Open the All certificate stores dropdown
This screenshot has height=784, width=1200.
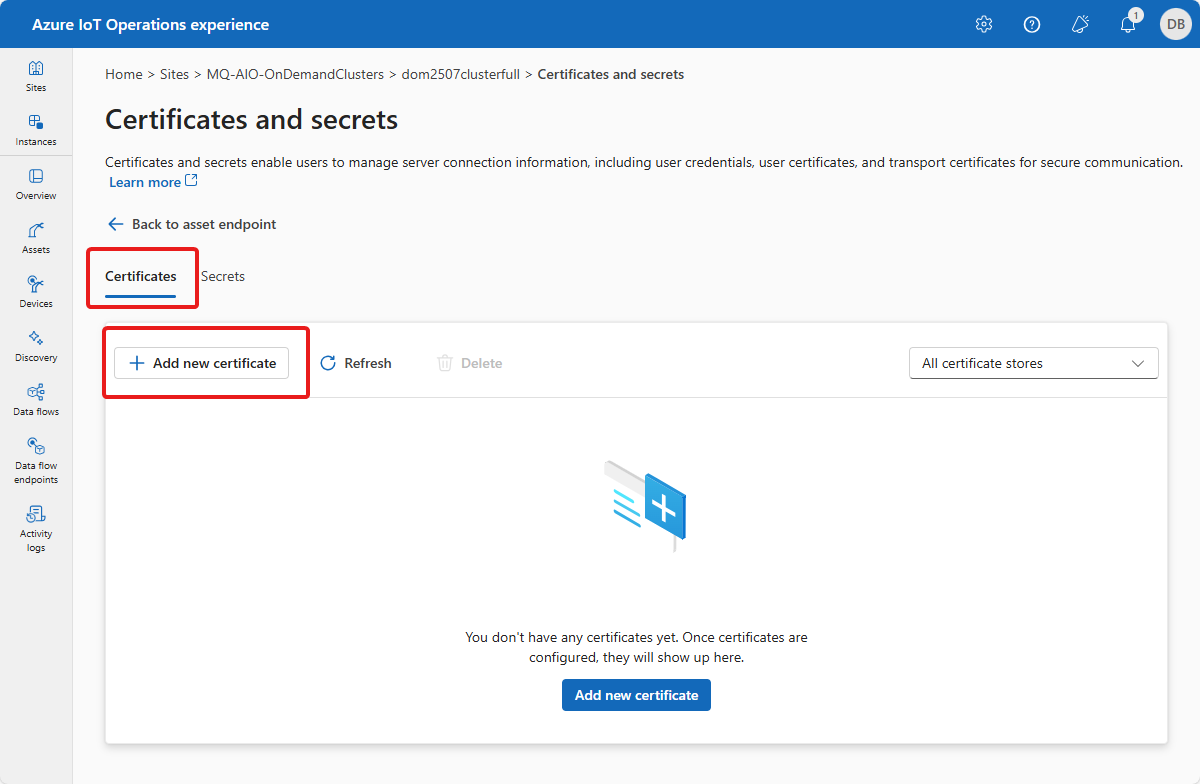point(1033,363)
